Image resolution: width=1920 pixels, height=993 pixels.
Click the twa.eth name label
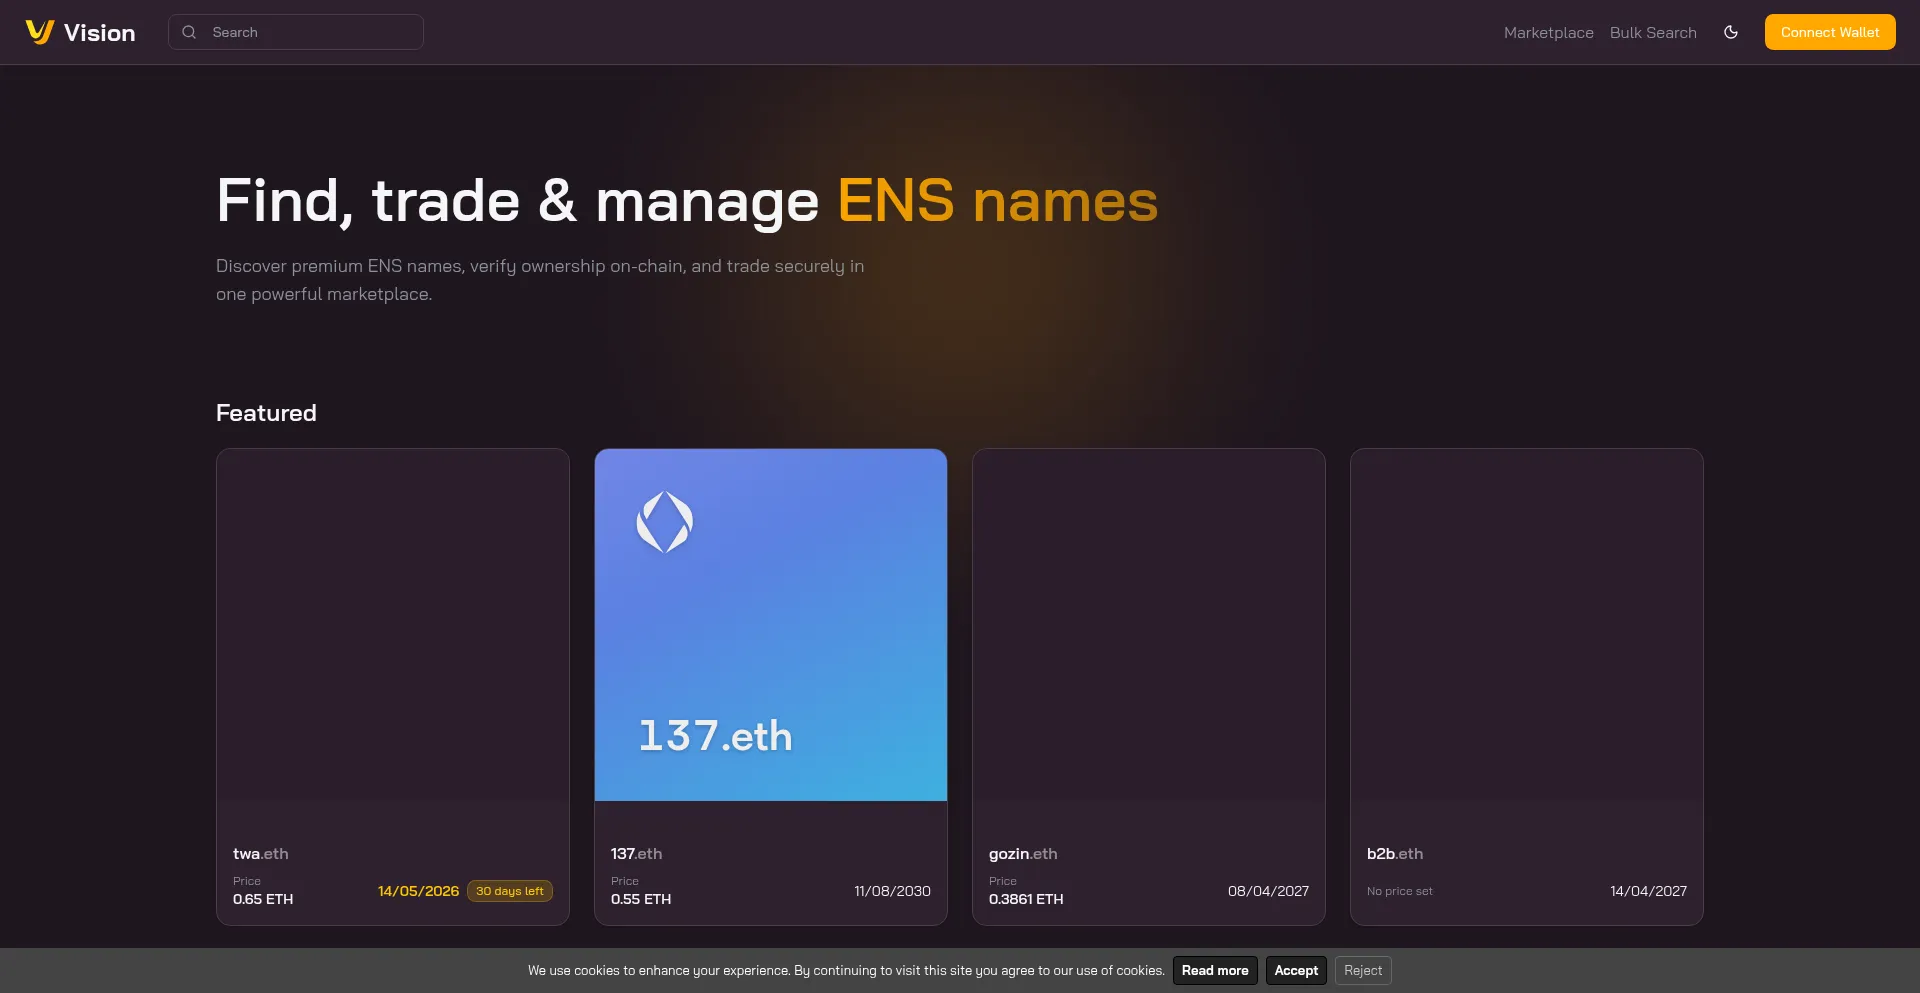pos(260,854)
